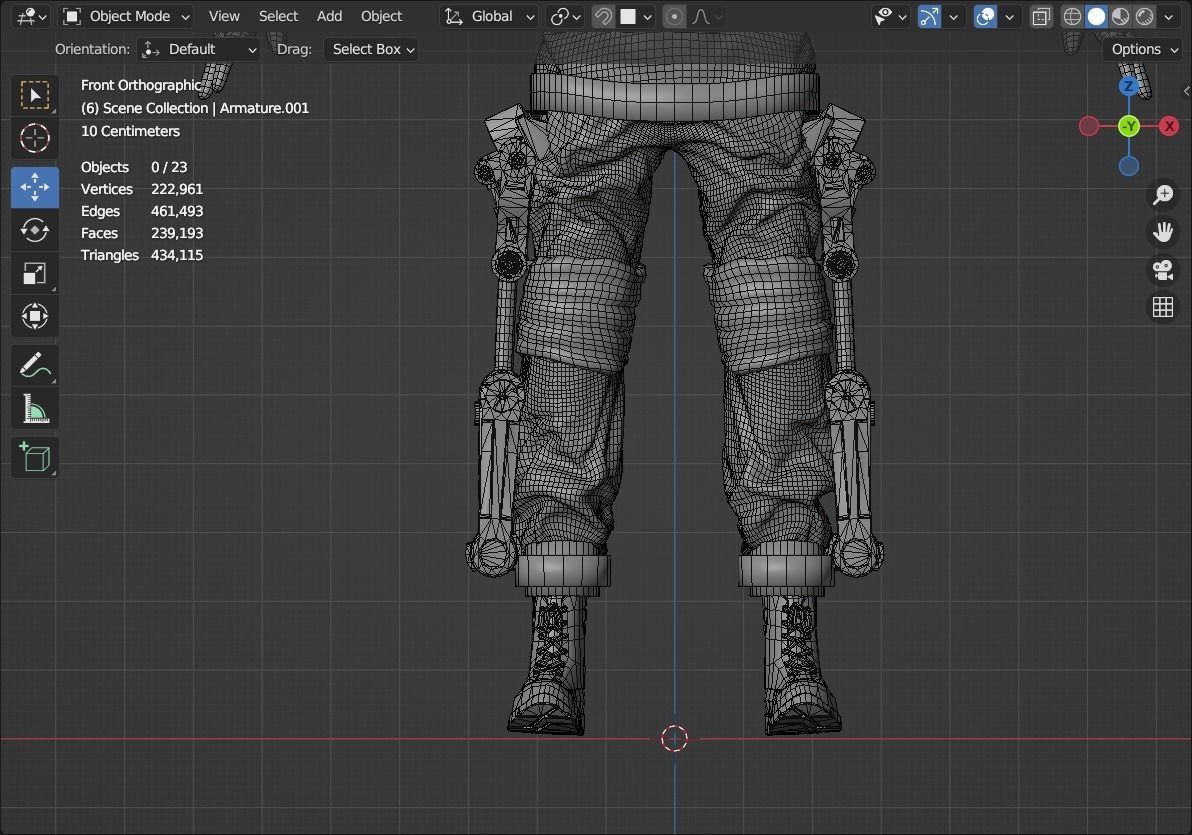Toggle X-Ray mode
The height and width of the screenshot is (835, 1192).
[1041, 16]
